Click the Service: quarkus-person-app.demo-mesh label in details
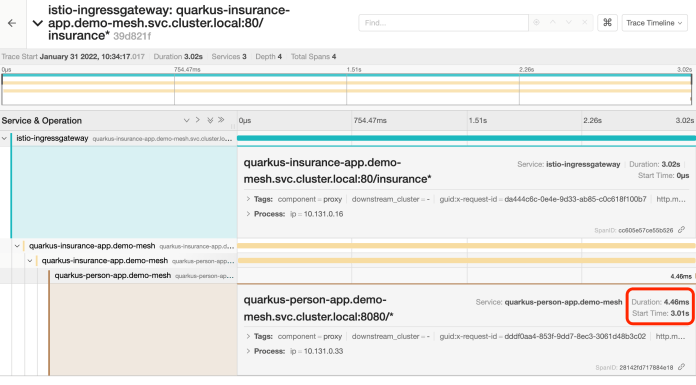This screenshot has width=696, height=385. click(549, 302)
